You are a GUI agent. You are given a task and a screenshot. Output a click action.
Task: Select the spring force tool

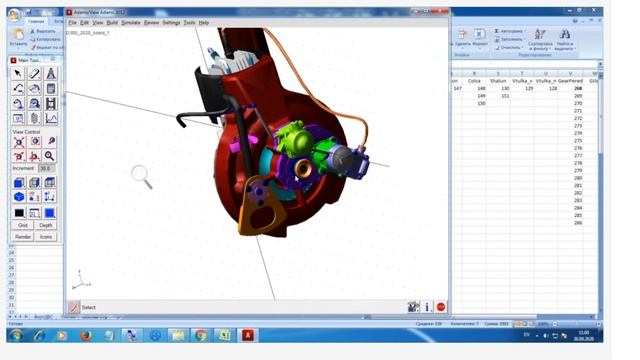coord(34,119)
